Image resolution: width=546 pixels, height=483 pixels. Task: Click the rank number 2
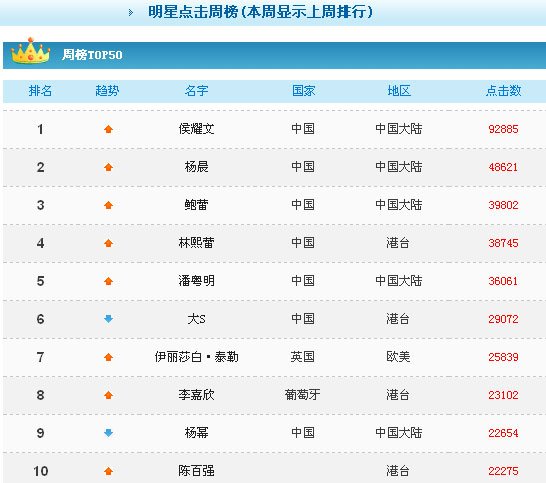(40, 167)
